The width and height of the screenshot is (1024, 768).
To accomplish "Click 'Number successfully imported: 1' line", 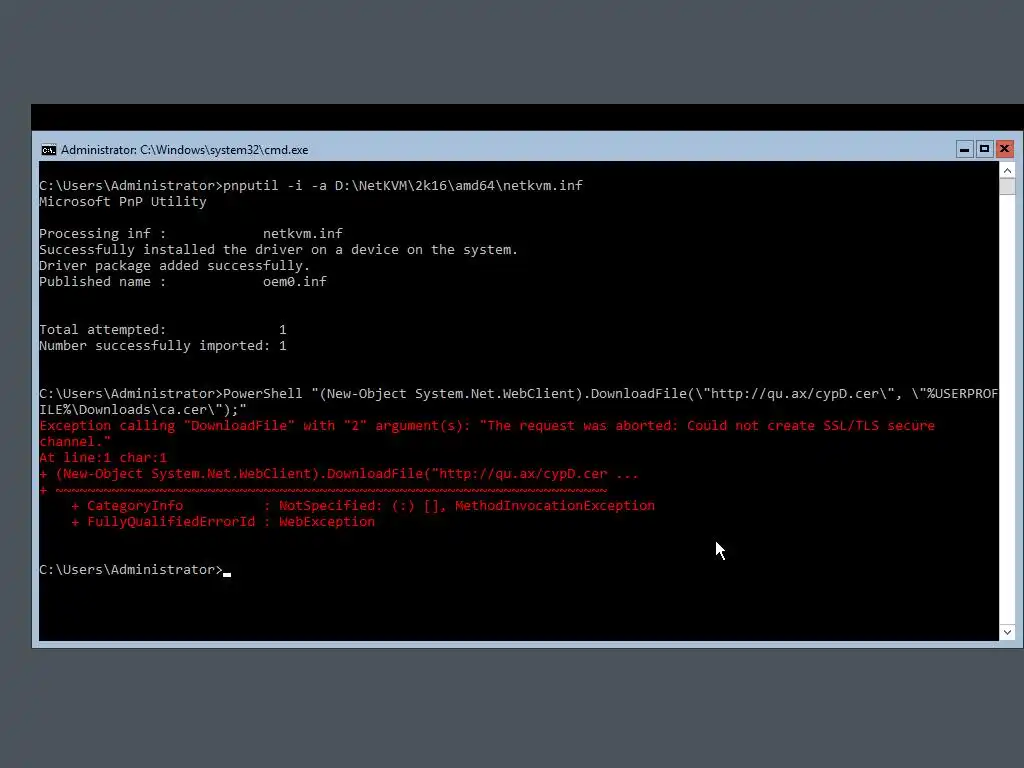I will pos(163,345).
